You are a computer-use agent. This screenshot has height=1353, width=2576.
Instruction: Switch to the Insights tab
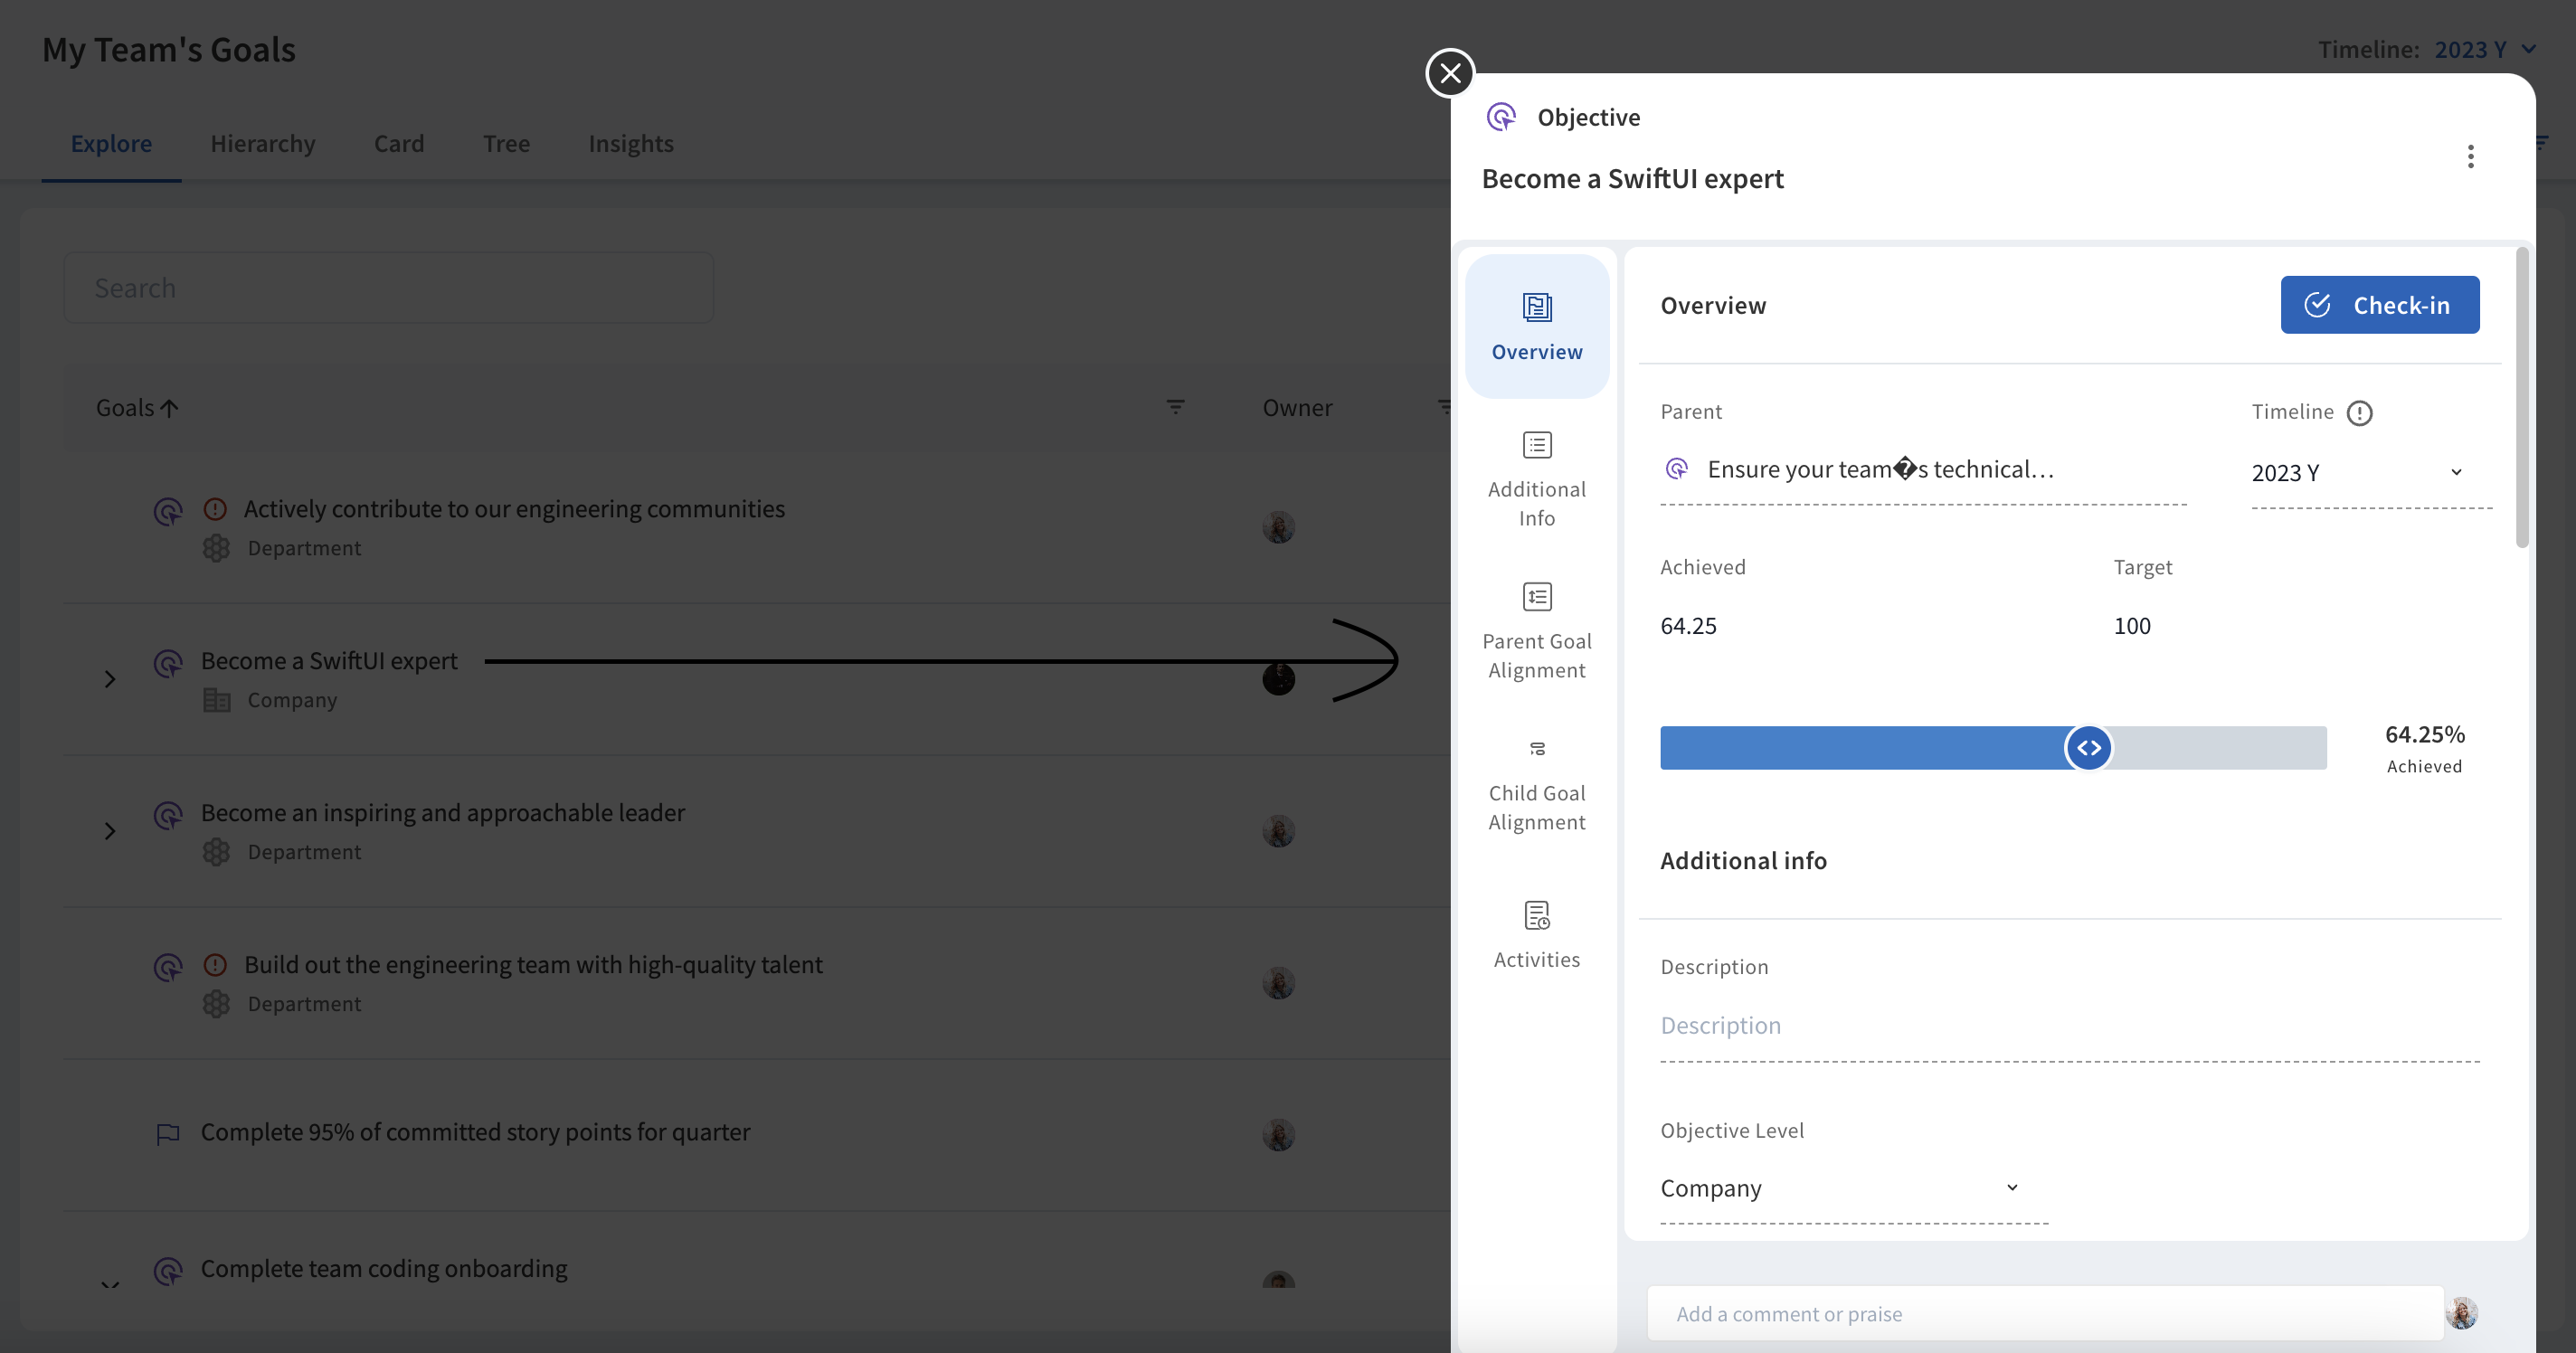coord(631,143)
